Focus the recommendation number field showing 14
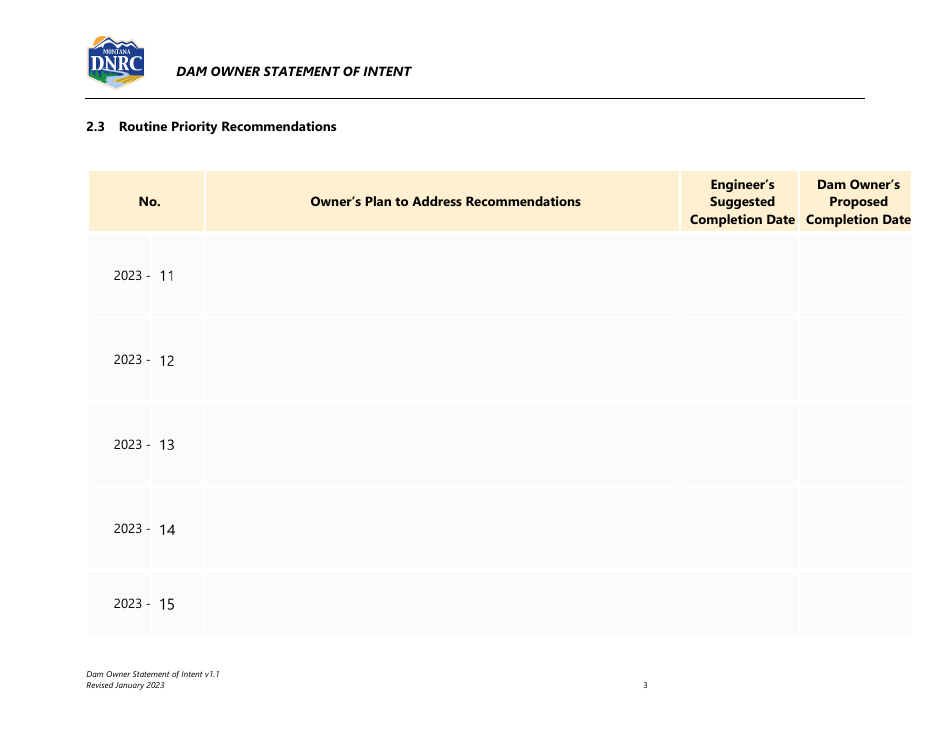This screenshot has width=950, height=735. pyautogui.click(x=176, y=529)
